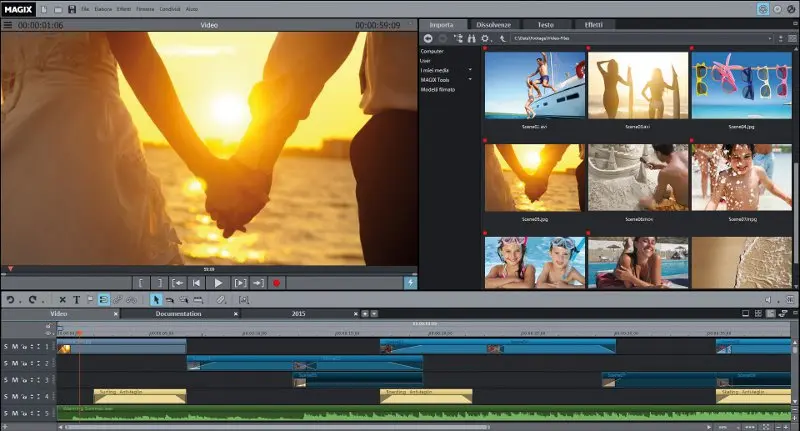Play the selected range
Viewport: 800px width, 431px height.
pos(240,283)
